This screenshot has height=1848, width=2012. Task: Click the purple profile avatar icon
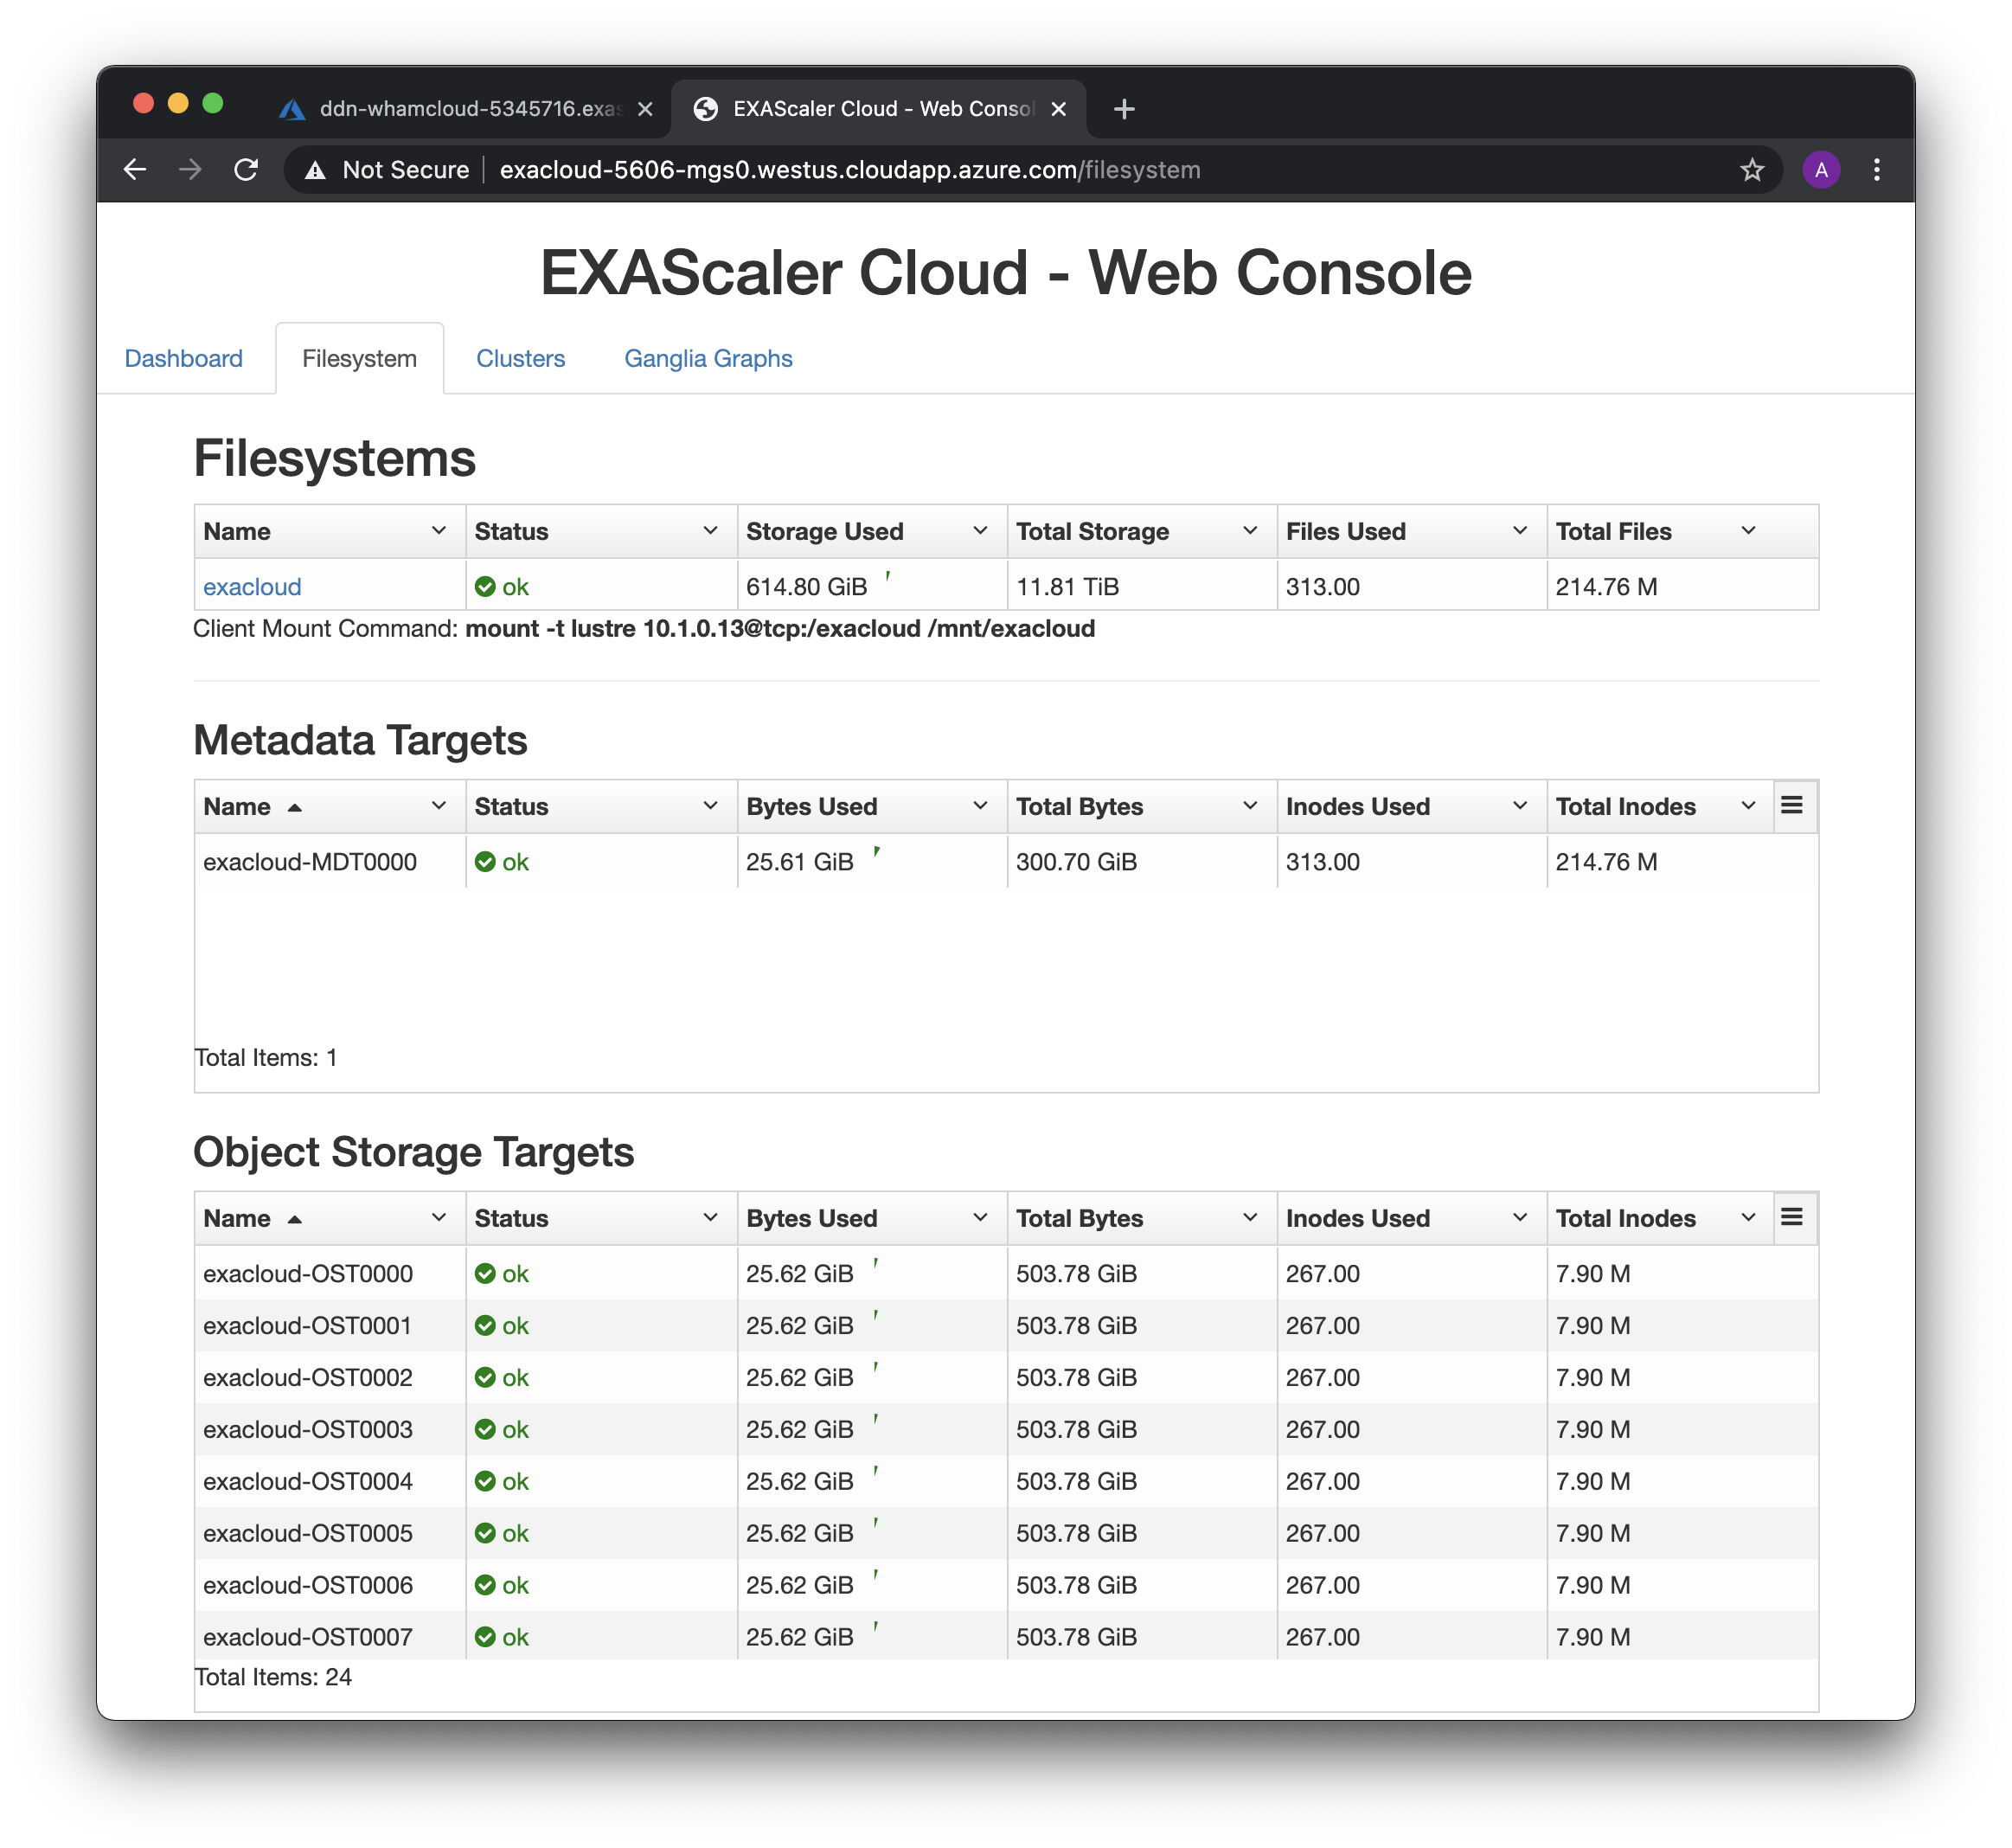[x=1821, y=170]
